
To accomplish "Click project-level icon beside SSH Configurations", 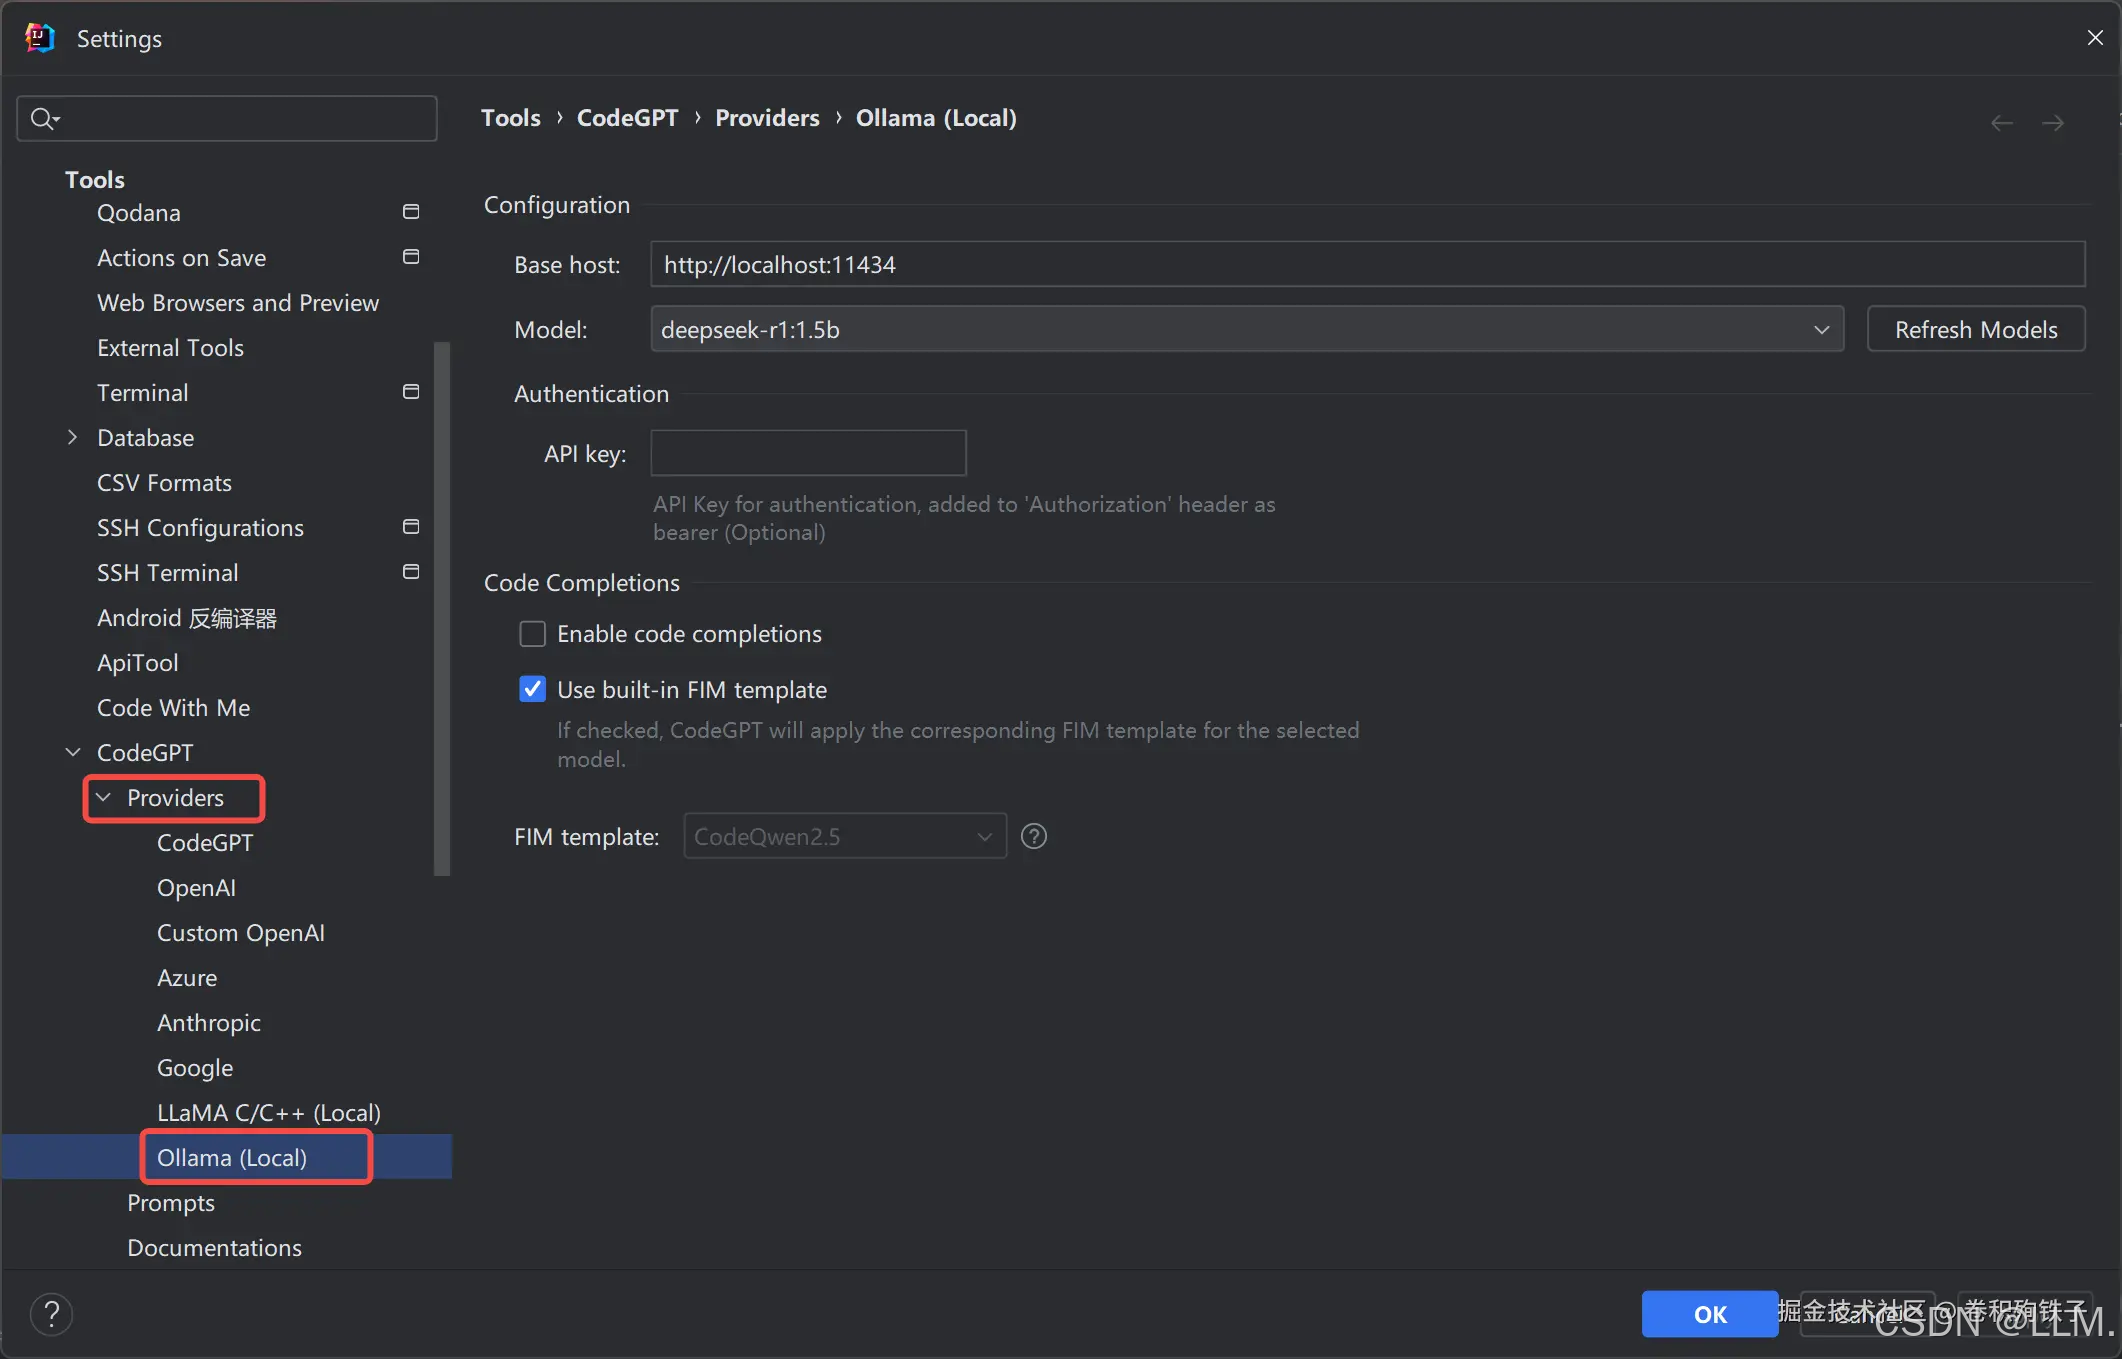I will (411, 527).
